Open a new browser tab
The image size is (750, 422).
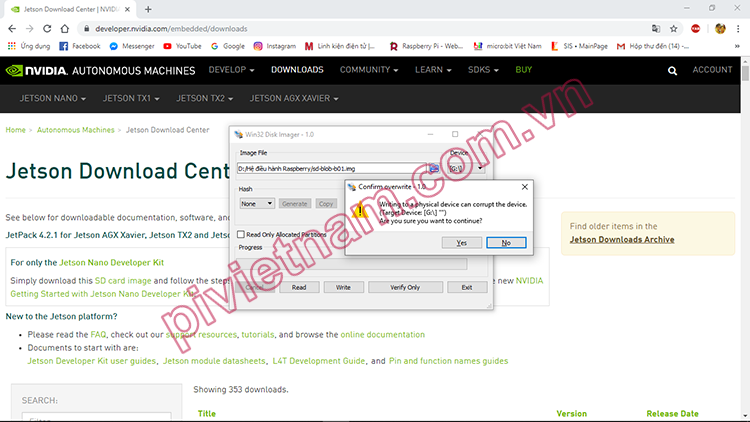(148, 9)
